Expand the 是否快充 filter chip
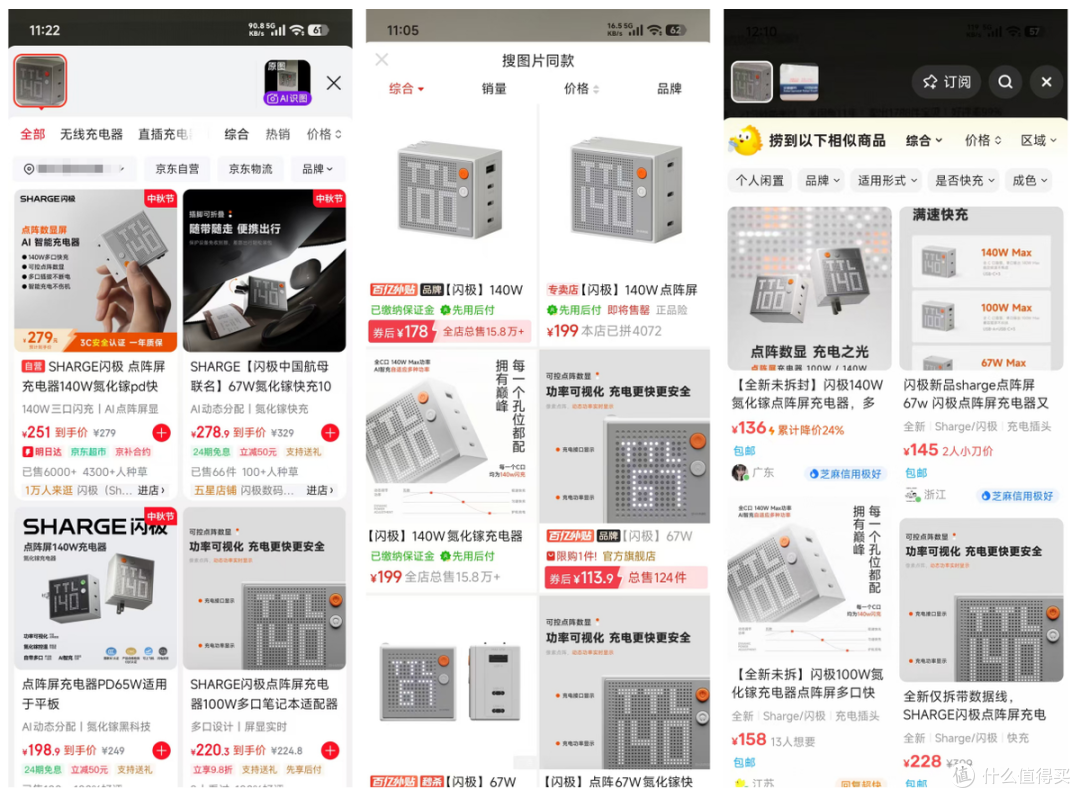Screen dimensions: 1080x798 [x=964, y=180]
